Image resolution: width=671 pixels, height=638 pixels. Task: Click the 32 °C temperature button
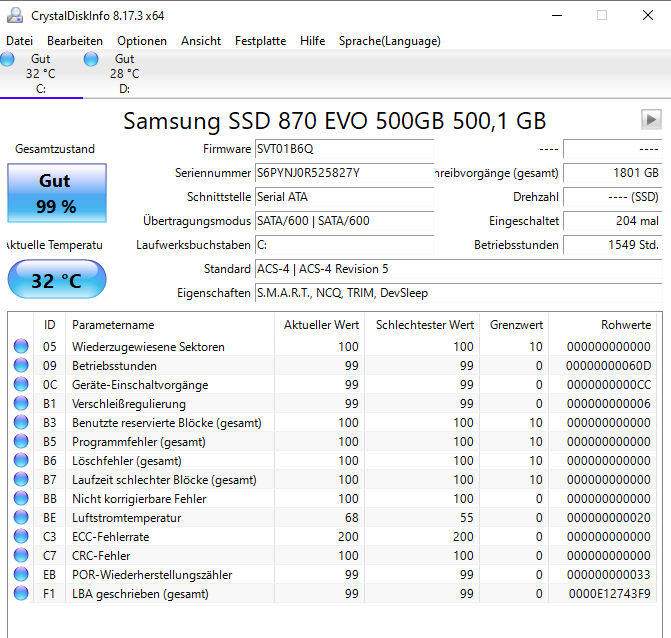(x=57, y=279)
